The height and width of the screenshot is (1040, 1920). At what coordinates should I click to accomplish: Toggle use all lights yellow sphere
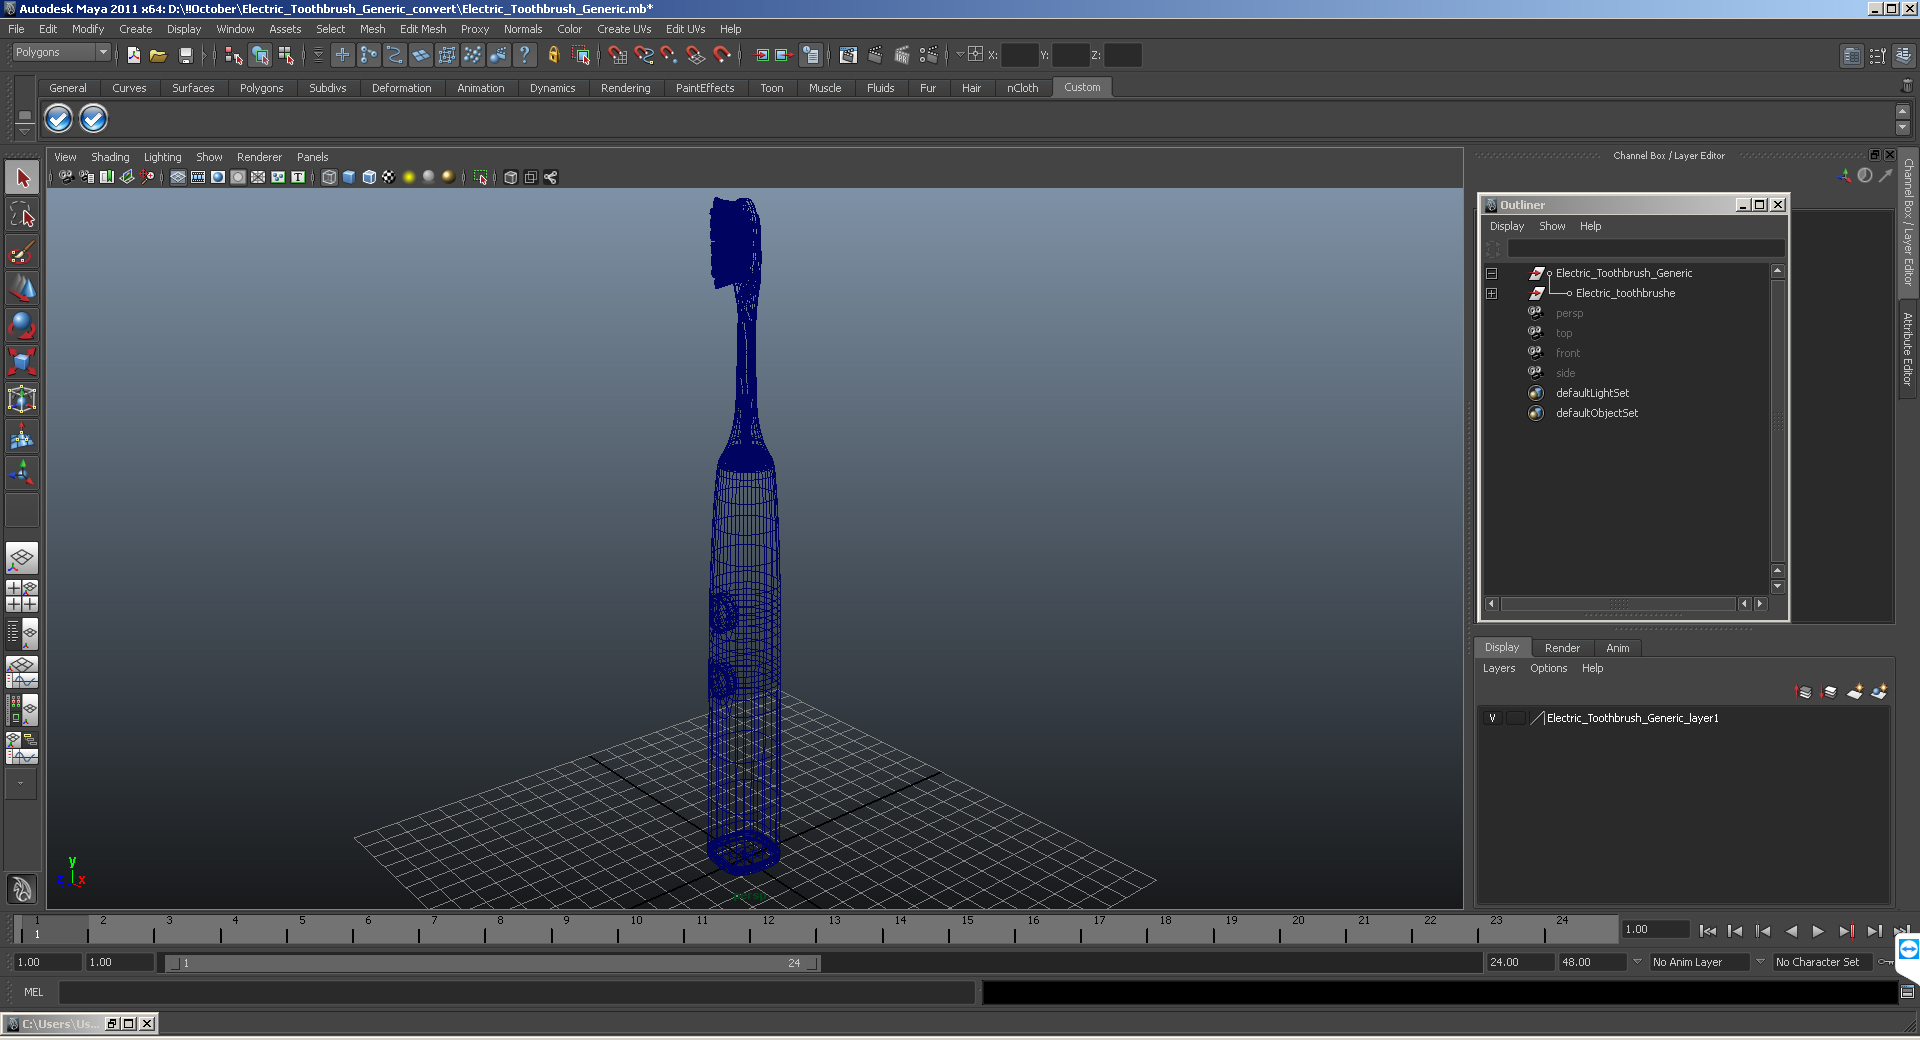tap(409, 177)
